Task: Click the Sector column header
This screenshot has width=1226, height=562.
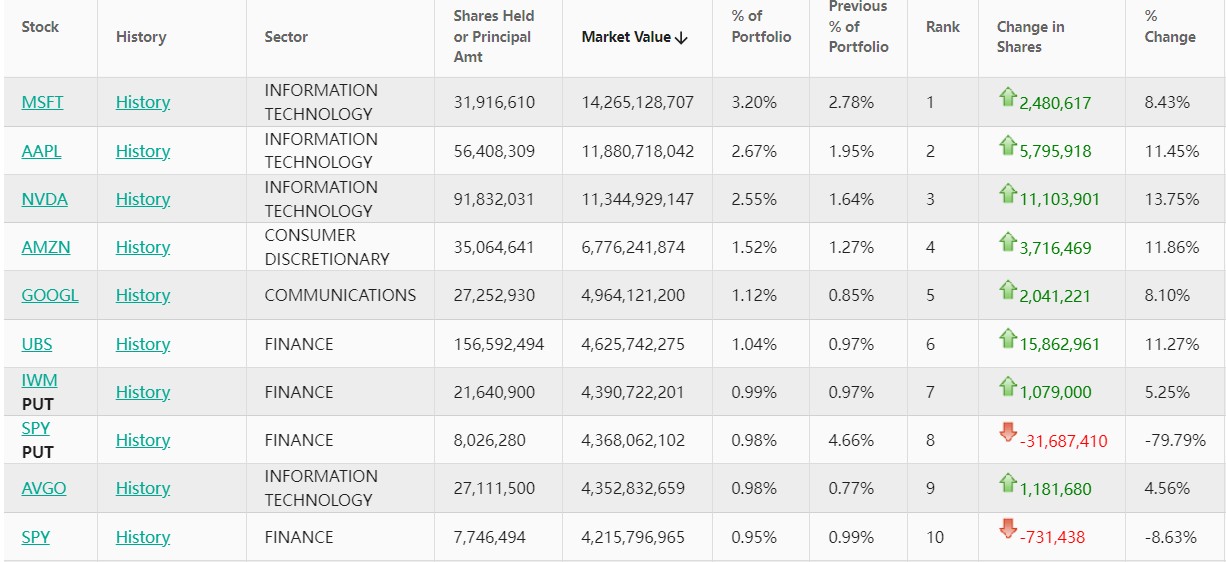Action: click(286, 37)
